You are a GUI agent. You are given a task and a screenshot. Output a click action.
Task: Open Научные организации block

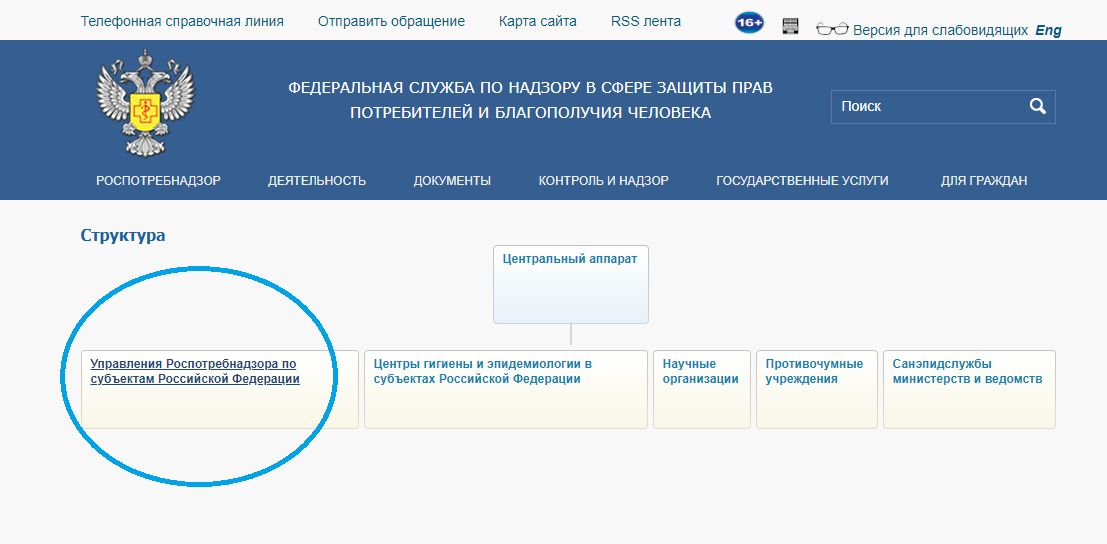pos(700,389)
